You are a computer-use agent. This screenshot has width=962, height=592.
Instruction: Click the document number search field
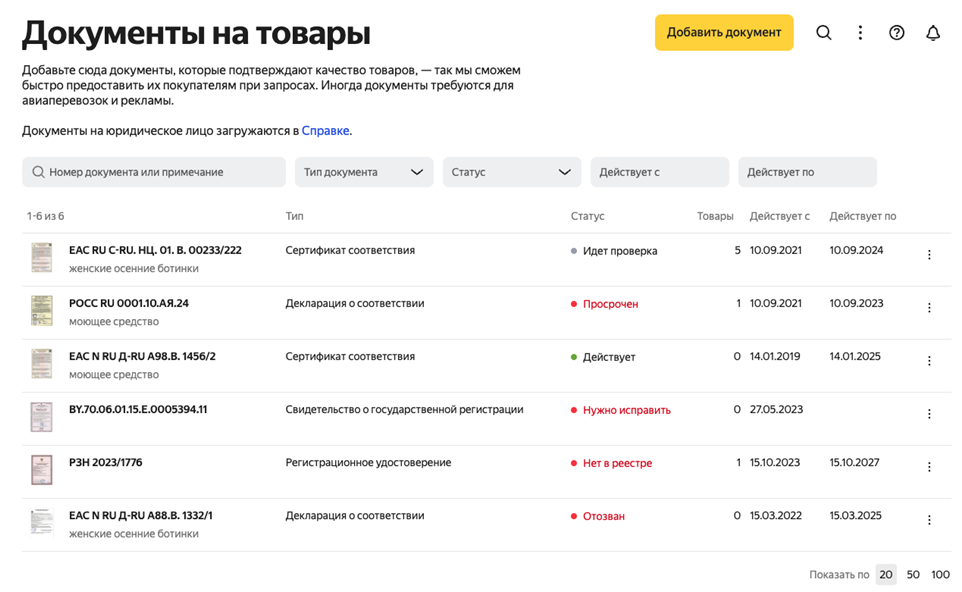pos(154,172)
